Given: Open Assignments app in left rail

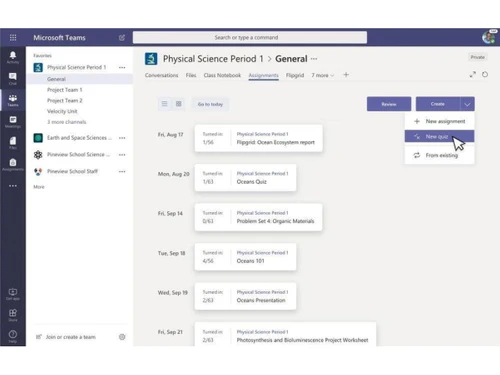Looking at the screenshot, I should click(x=13, y=164).
